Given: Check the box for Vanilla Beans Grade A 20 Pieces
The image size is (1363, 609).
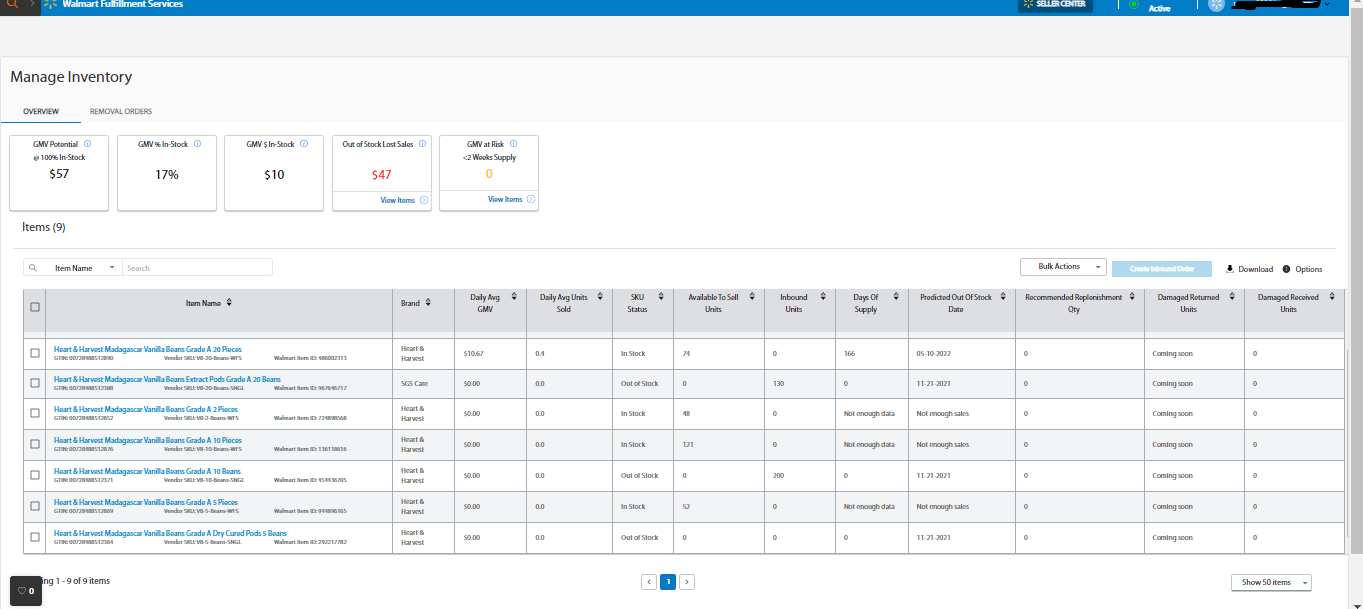Looking at the screenshot, I should pyautogui.click(x=35, y=353).
